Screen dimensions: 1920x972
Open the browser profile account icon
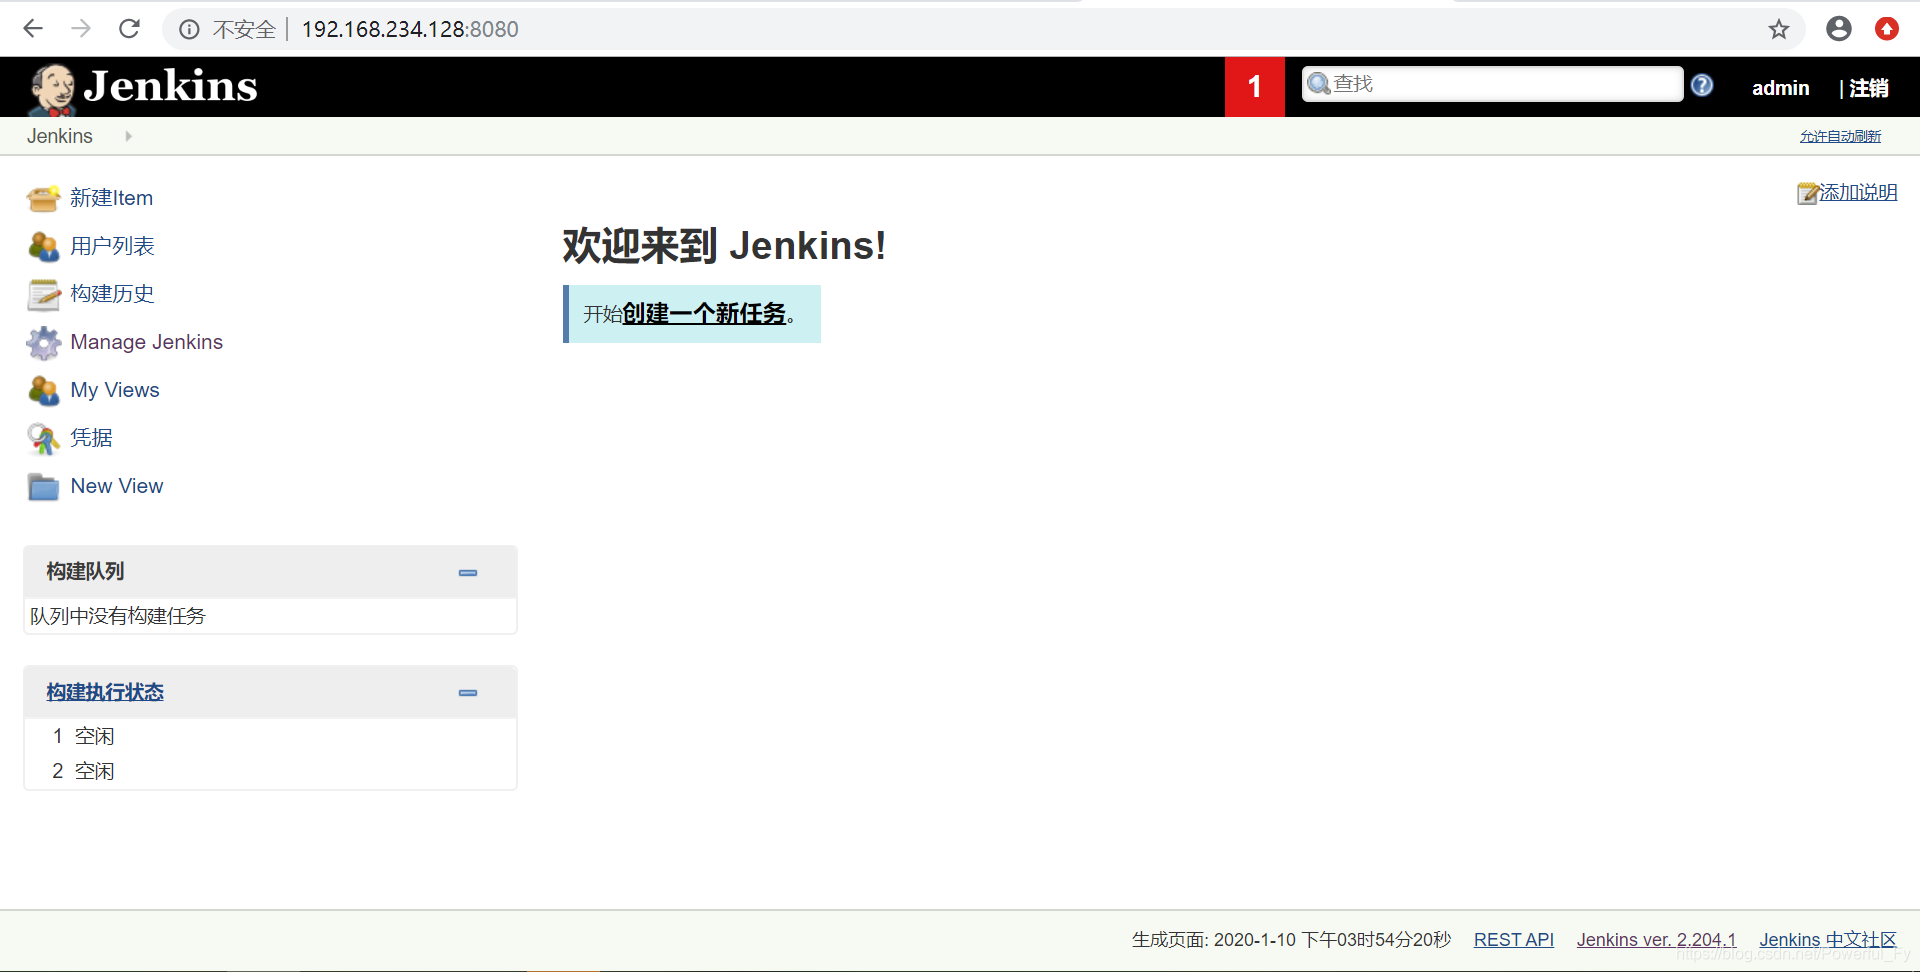point(1838,29)
